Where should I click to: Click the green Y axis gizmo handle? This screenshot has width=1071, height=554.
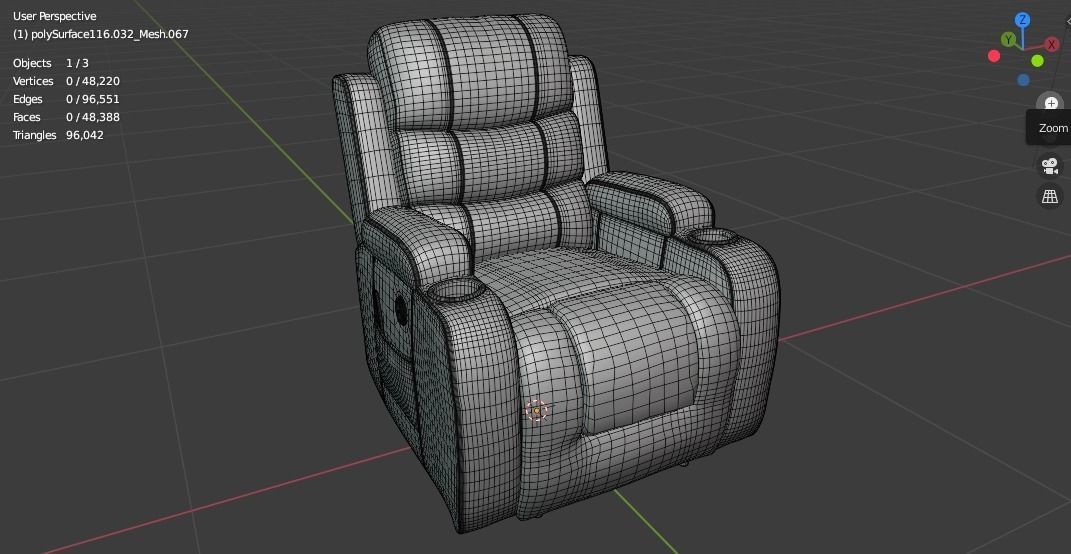(1007, 40)
